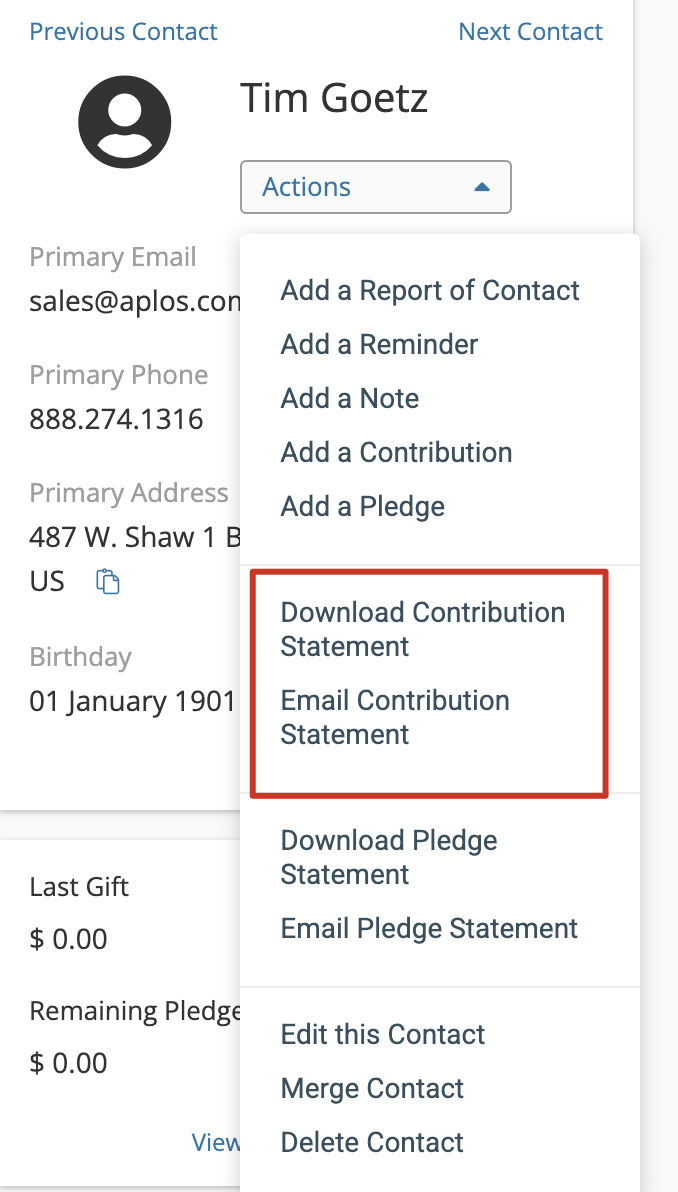Select Add a Note option
This screenshot has width=678, height=1192.
tap(350, 398)
